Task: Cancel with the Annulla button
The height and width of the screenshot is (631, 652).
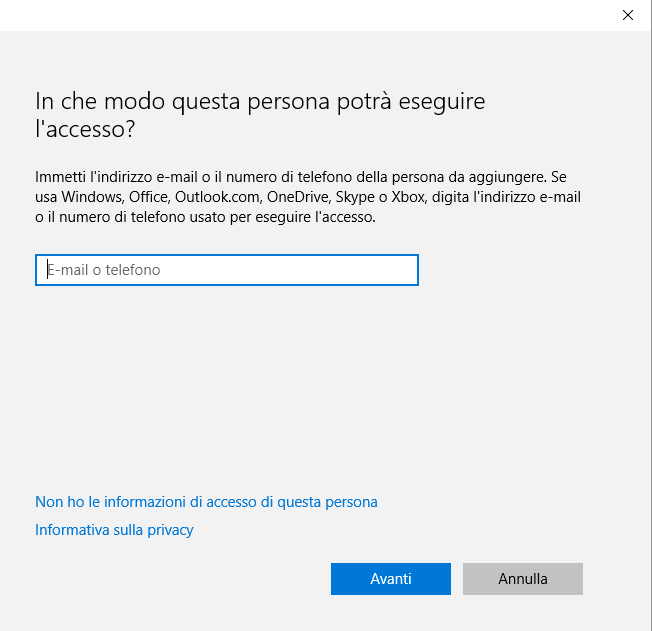Action: coord(522,579)
